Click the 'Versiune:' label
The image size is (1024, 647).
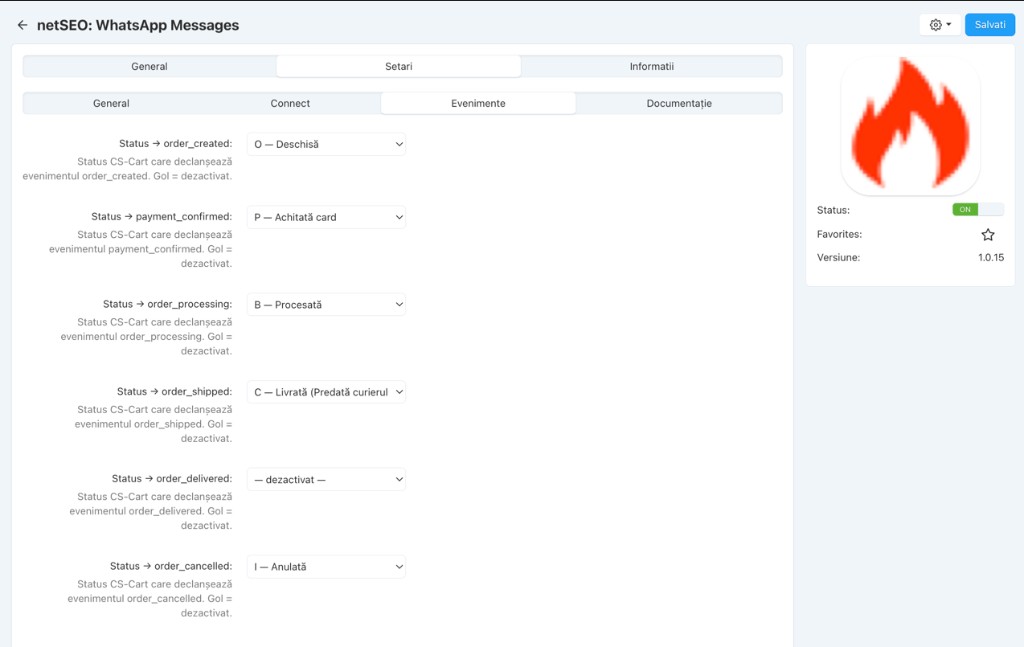838,257
